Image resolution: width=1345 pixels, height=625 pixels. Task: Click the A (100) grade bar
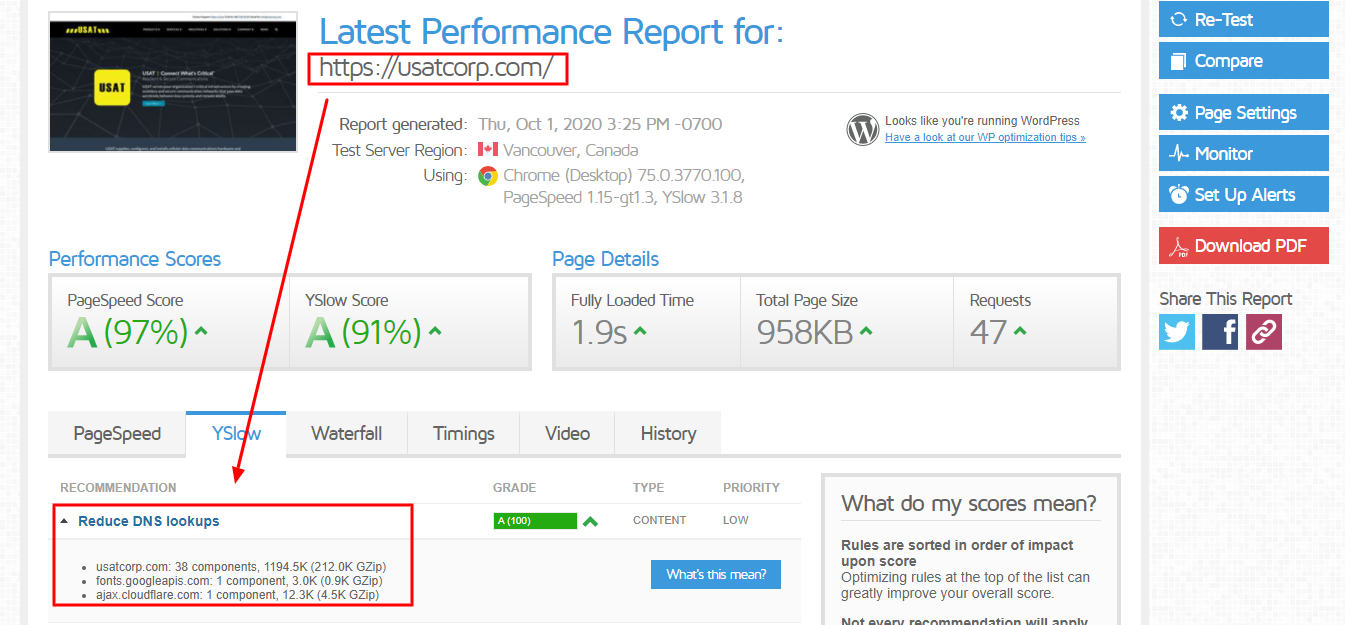pos(535,521)
